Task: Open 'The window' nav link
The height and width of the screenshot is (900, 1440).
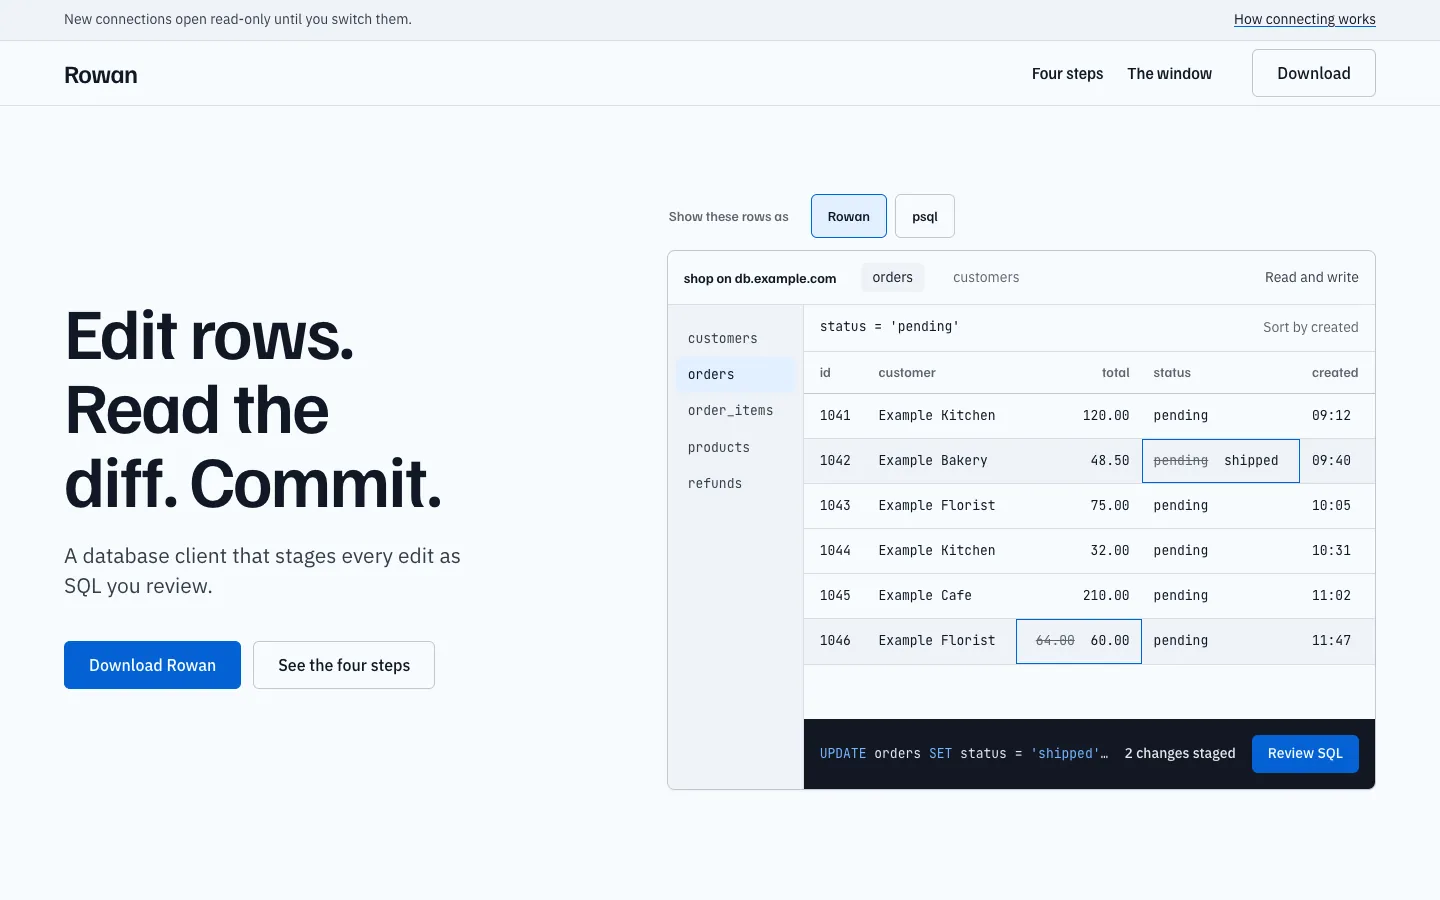Action: (x=1169, y=74)
